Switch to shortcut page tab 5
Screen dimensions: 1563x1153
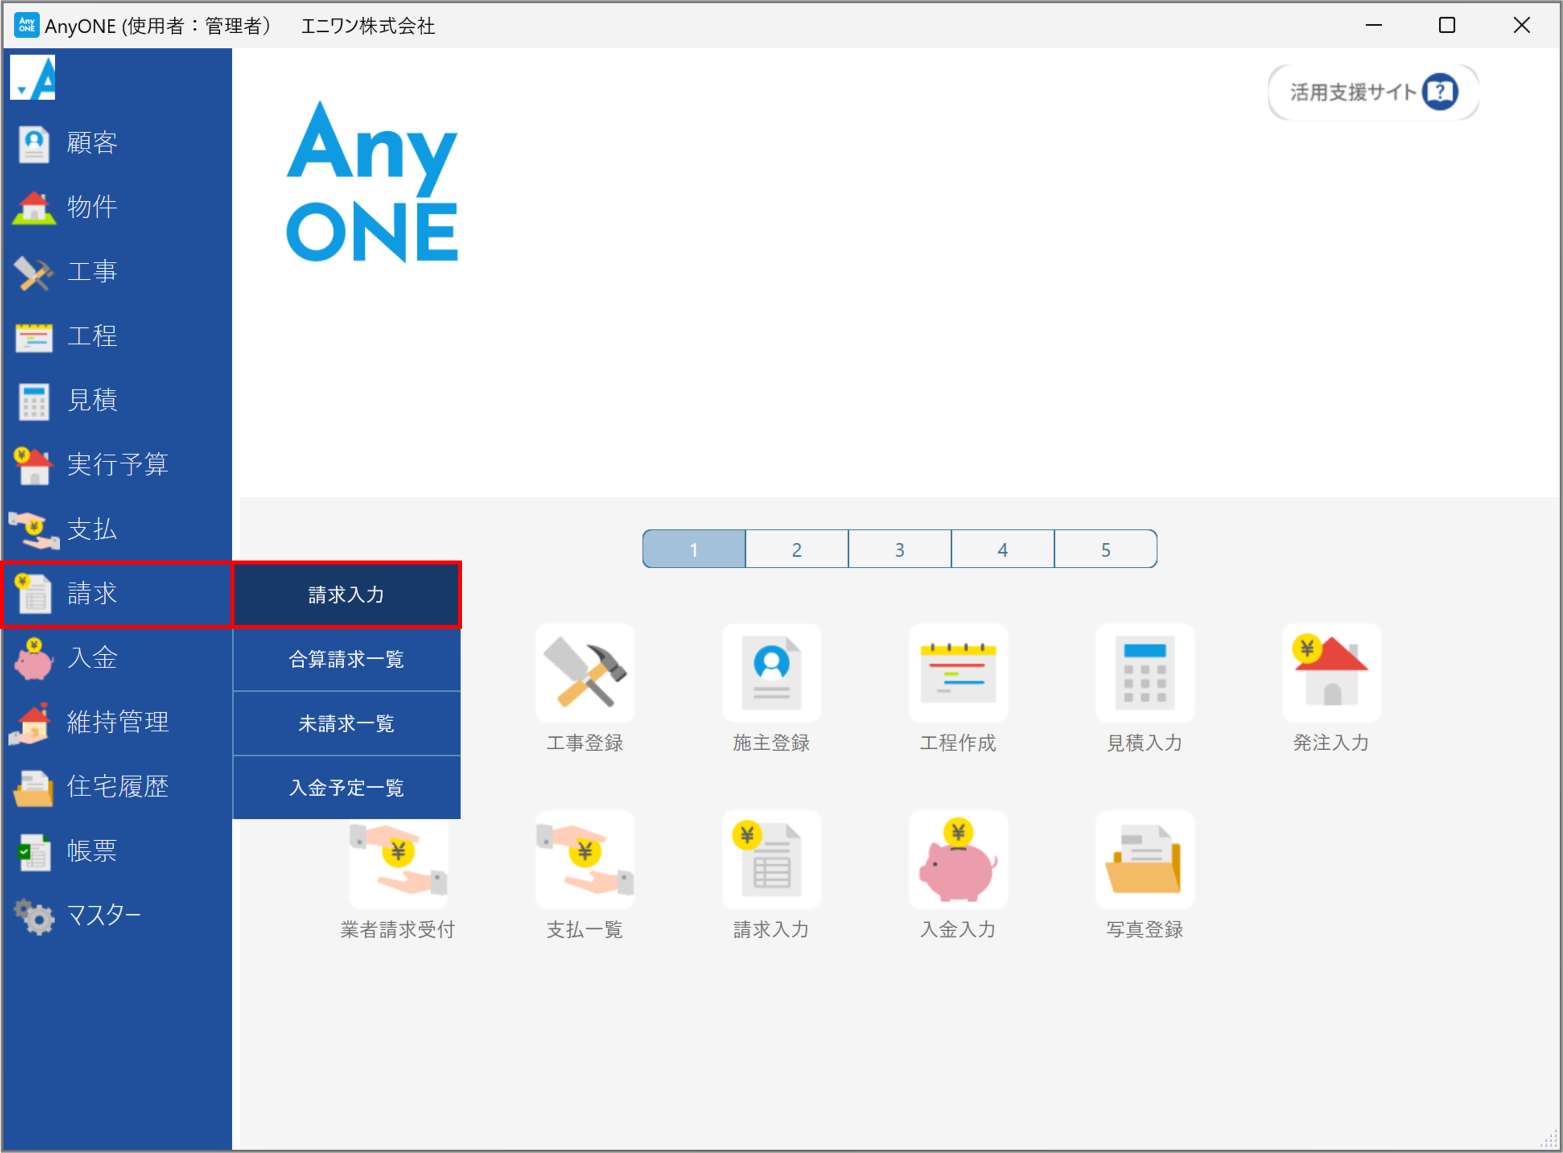pos(1105,549)
